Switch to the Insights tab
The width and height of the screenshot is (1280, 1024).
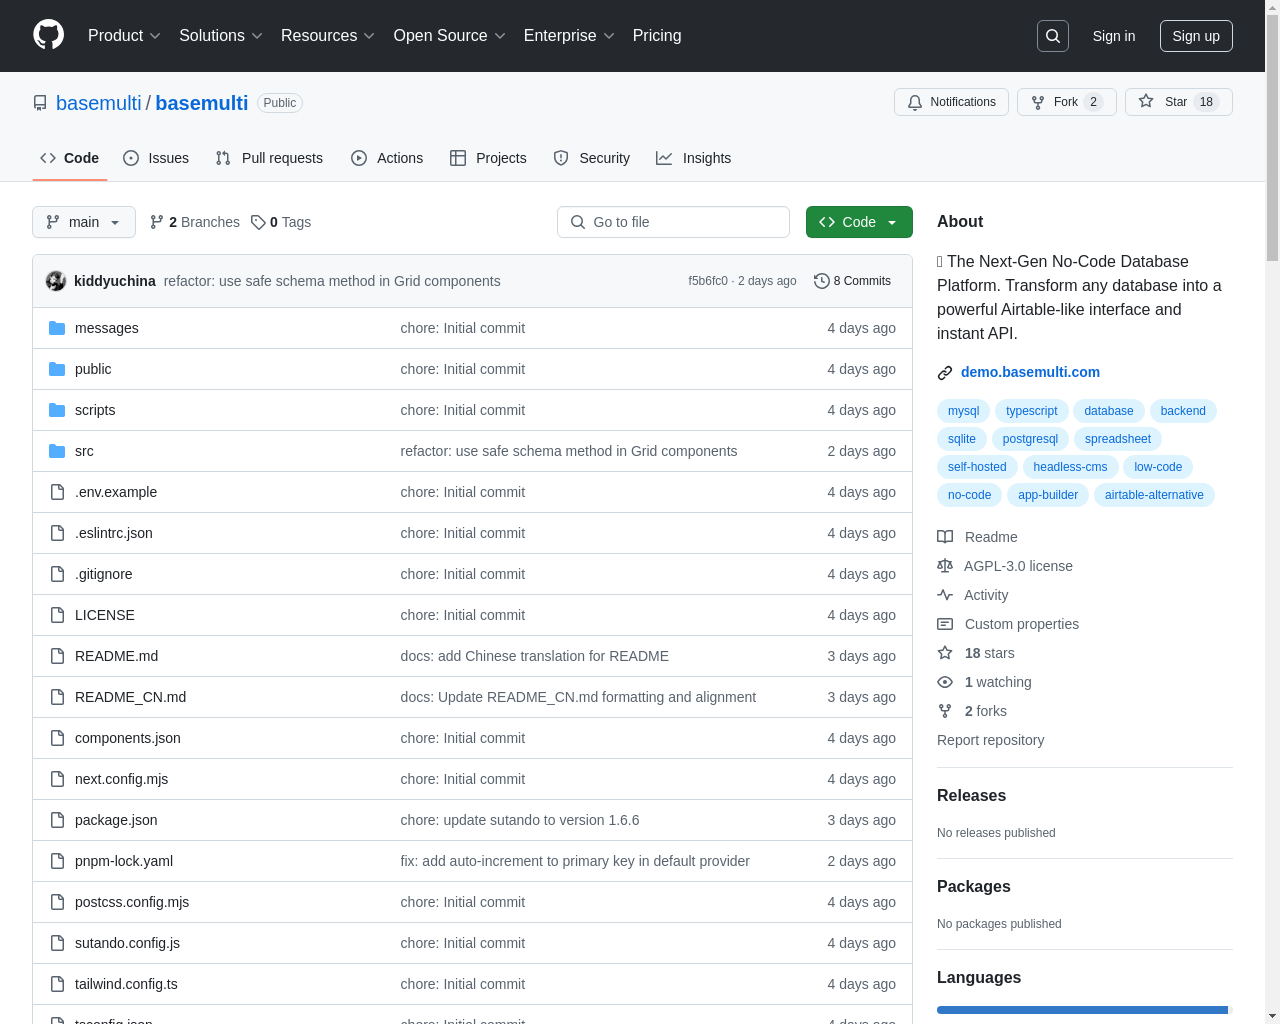tap(694, 158)
